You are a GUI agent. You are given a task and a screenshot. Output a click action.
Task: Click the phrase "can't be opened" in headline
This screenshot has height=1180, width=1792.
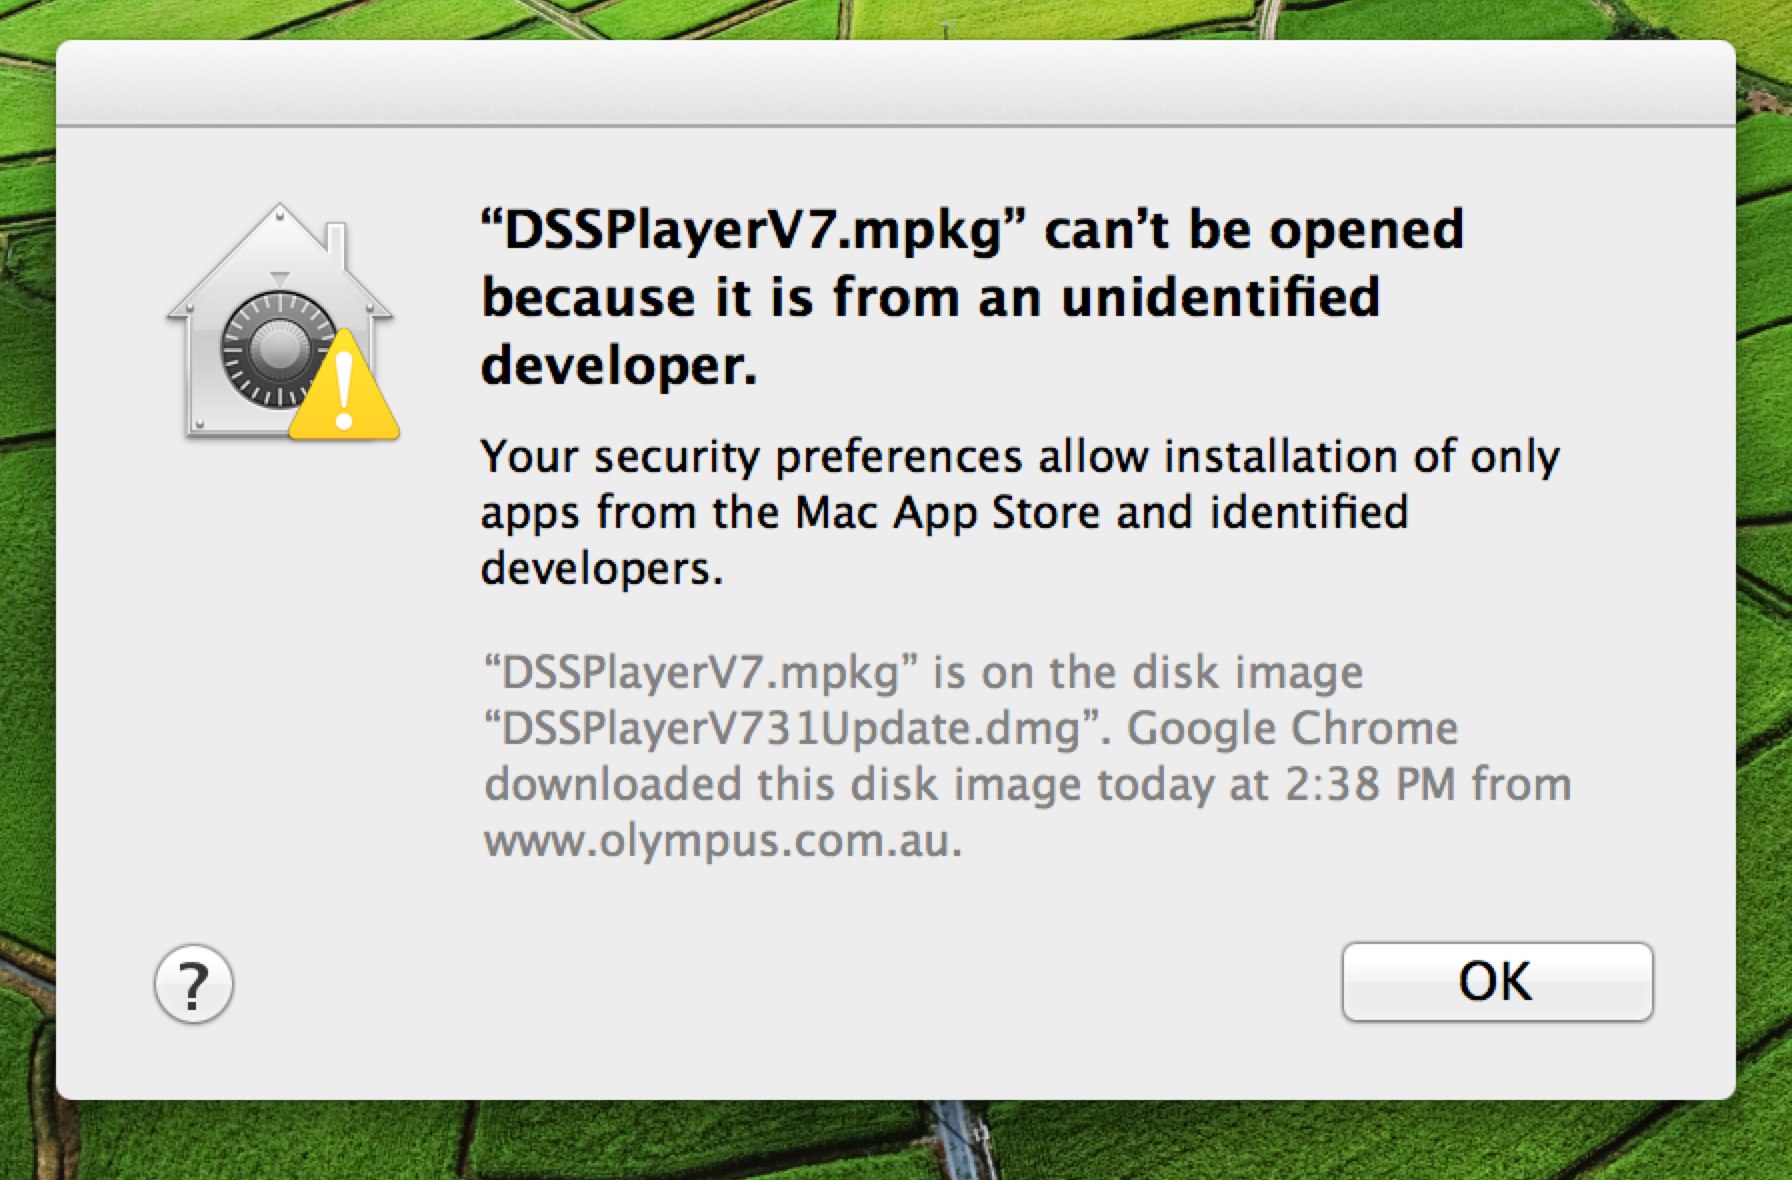[x=1255, y=230]
